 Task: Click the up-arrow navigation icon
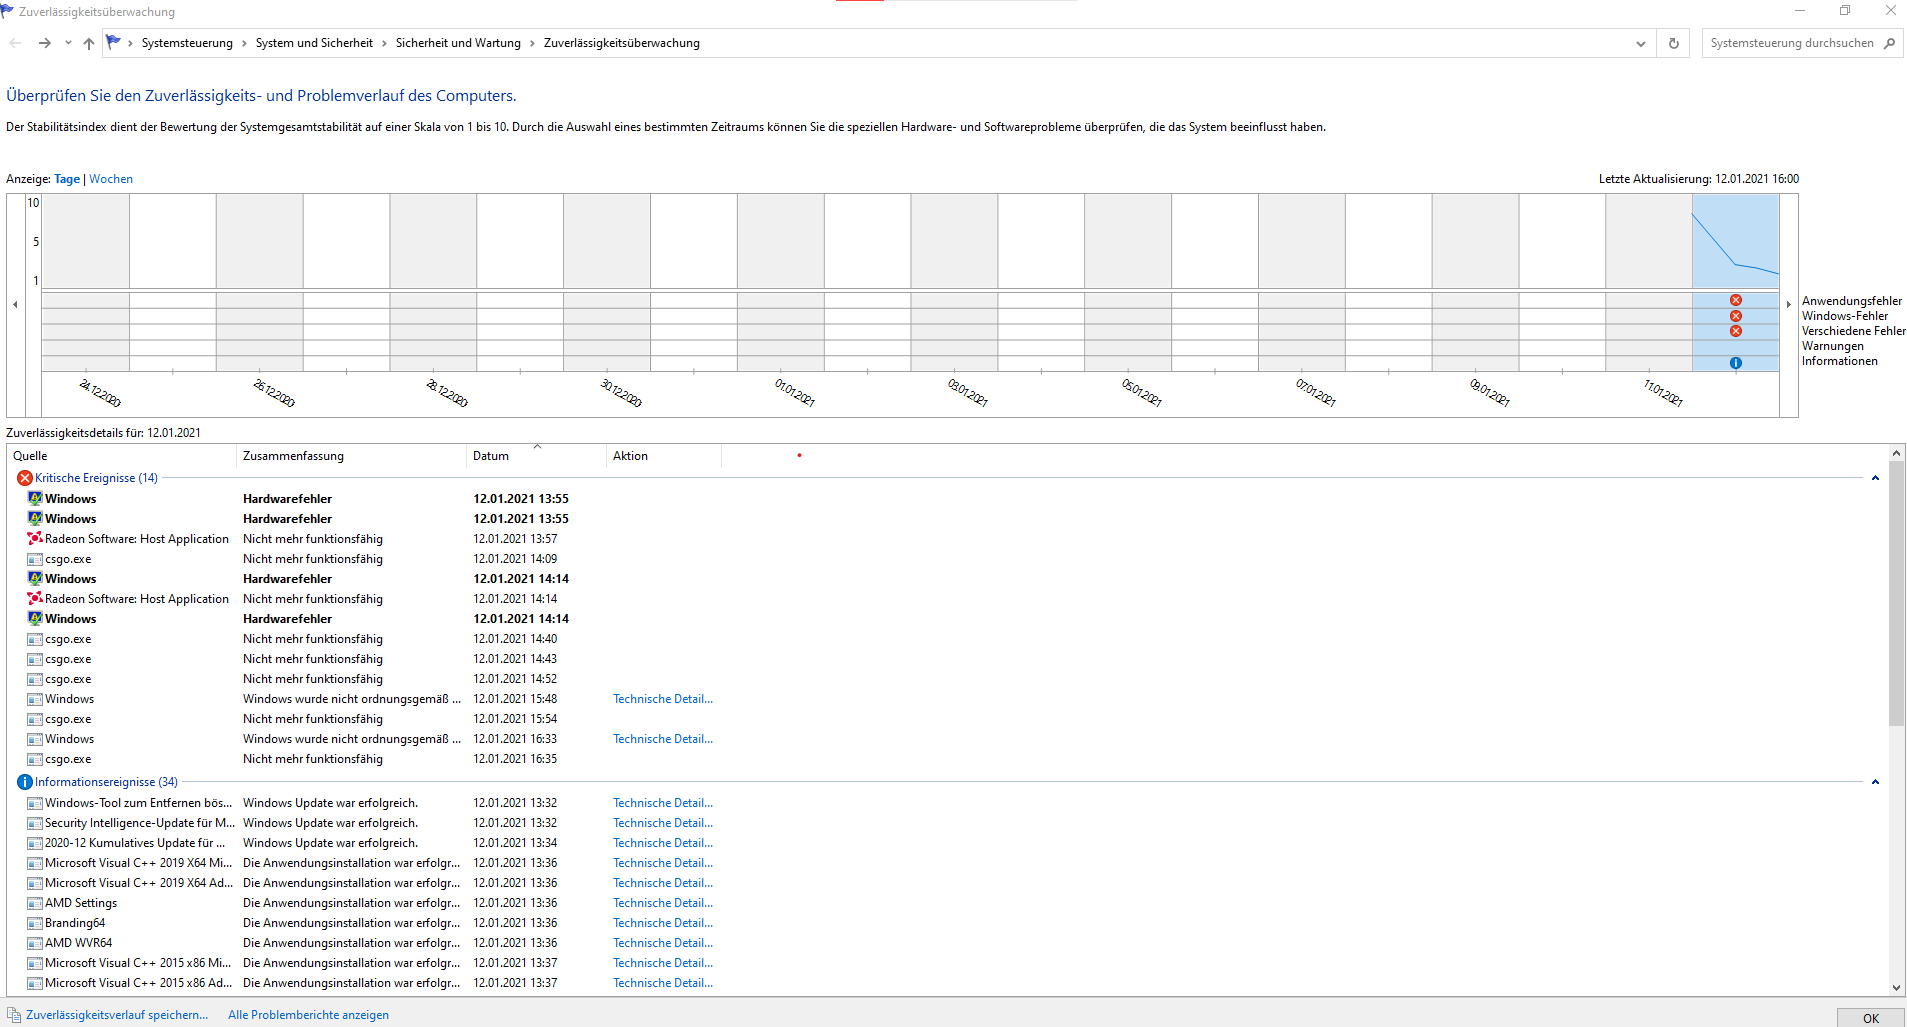[x=88, y=43]
